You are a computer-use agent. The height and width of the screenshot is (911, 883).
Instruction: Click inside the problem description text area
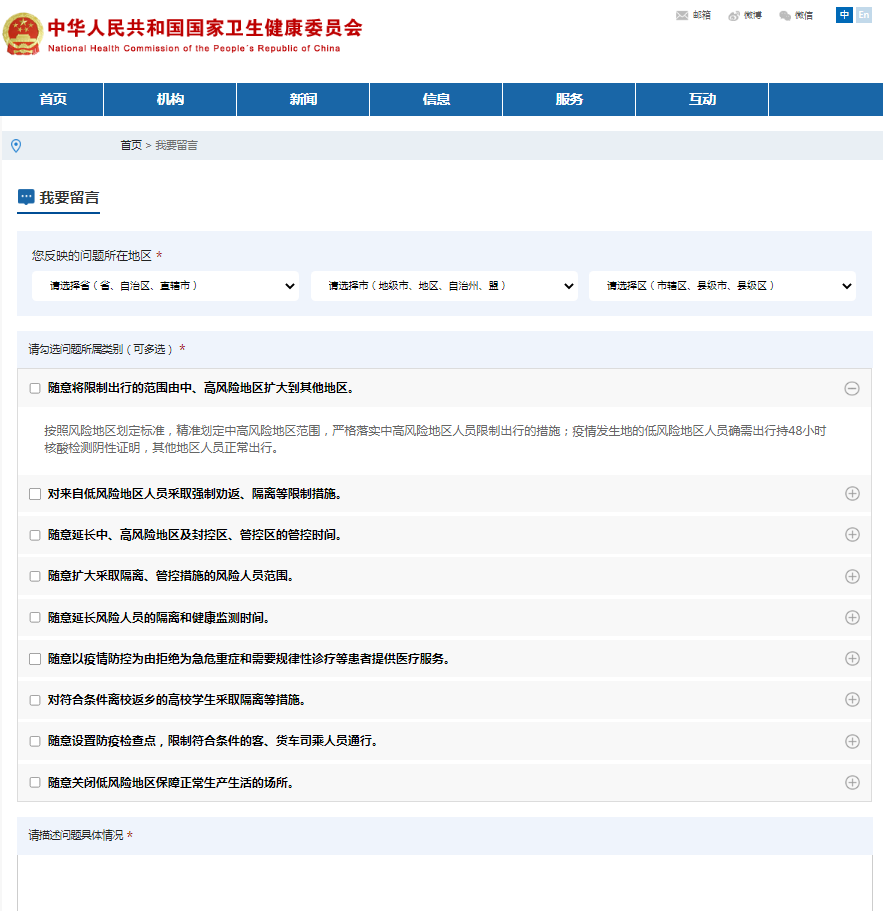pos(440,880)
